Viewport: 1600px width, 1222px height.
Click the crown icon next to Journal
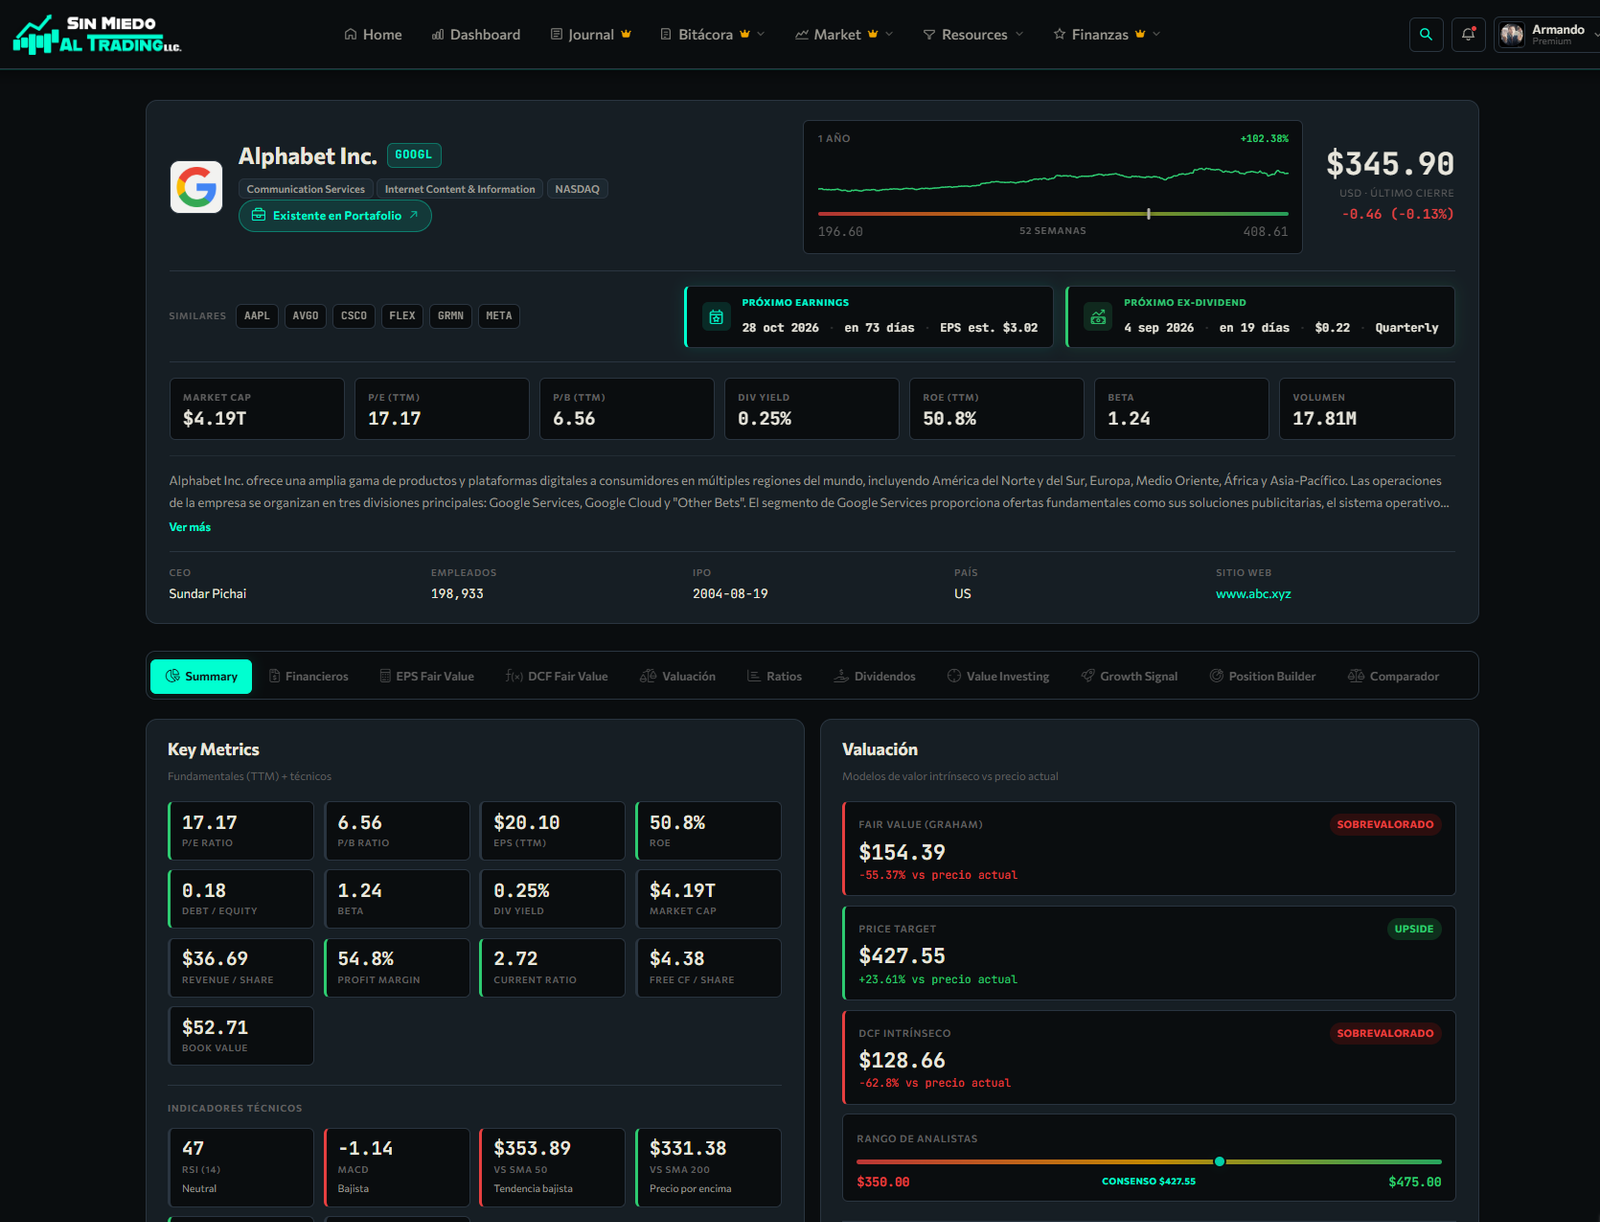[626, 34]
